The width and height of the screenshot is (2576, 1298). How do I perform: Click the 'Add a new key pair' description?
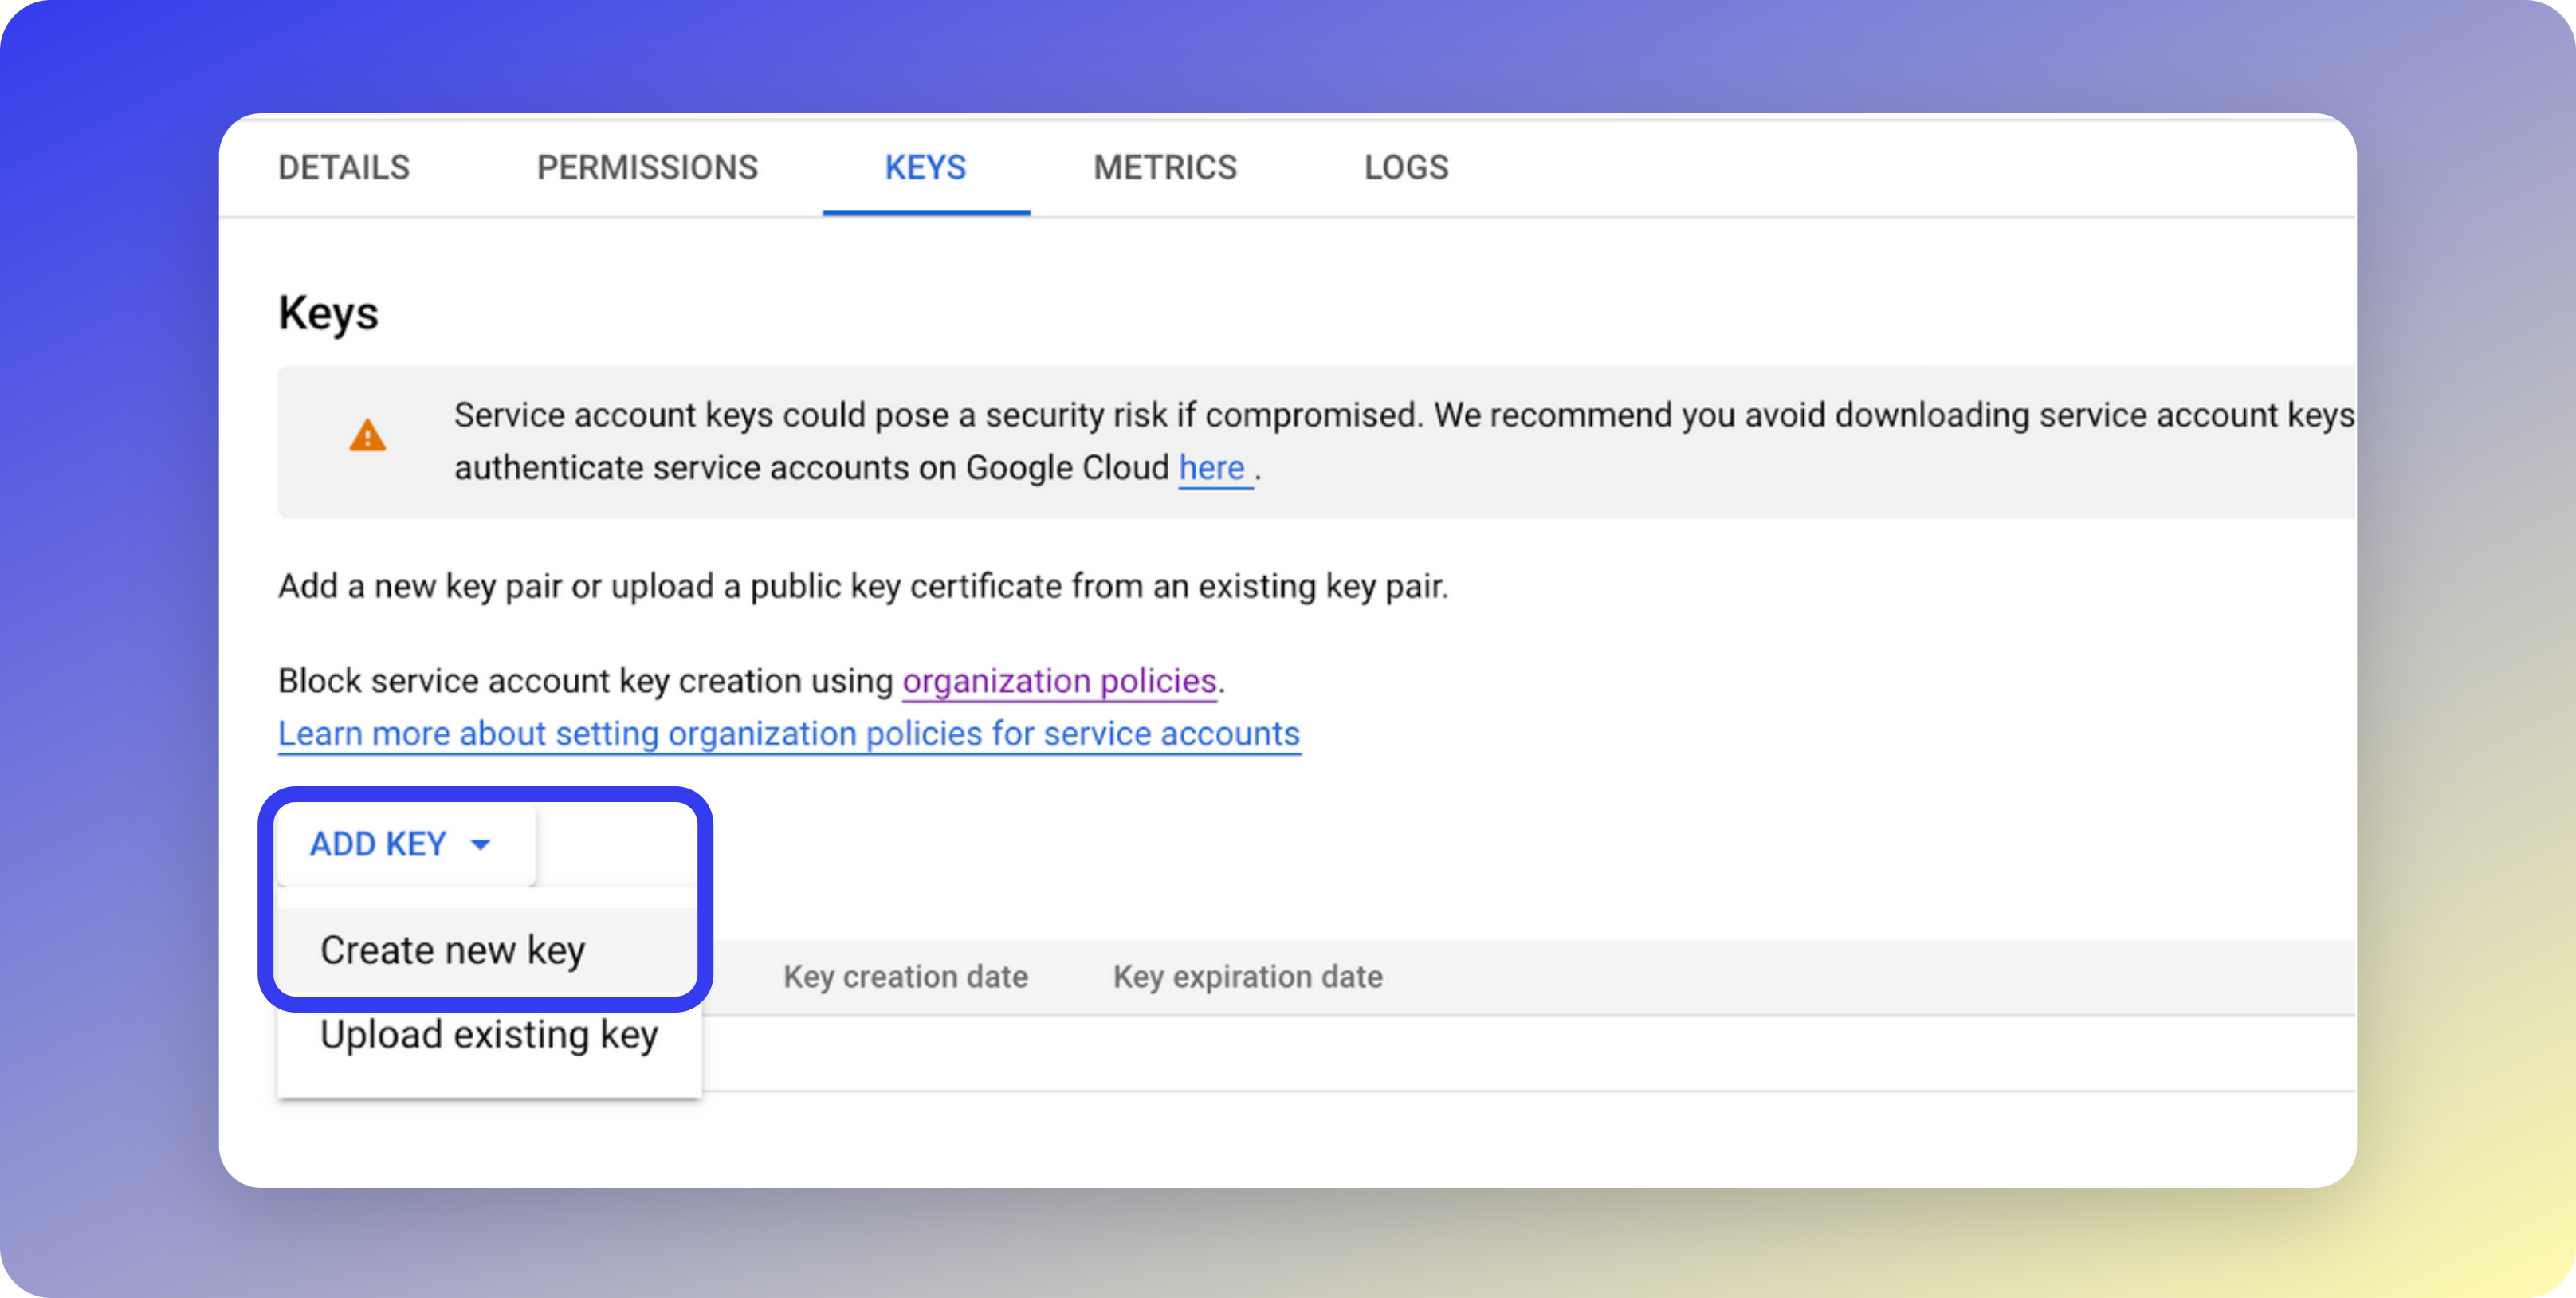(862, 586)
